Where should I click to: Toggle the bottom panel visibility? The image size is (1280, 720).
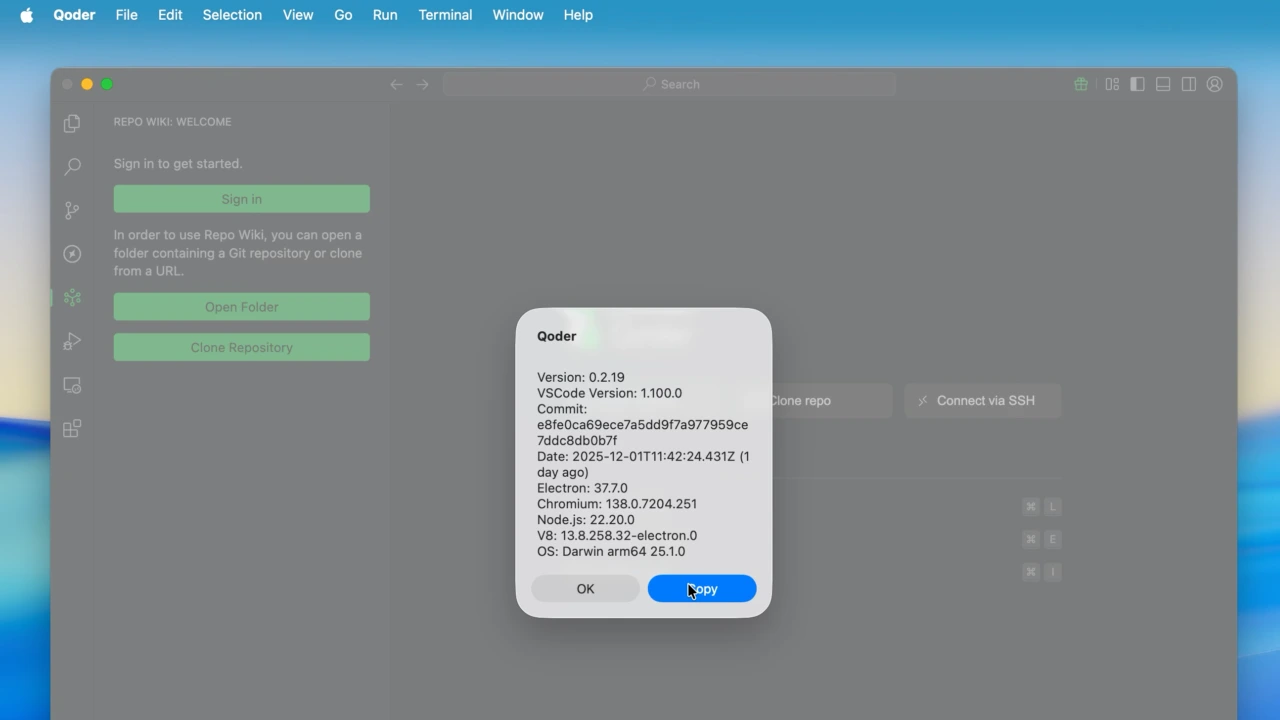[x=1163, y=85]
